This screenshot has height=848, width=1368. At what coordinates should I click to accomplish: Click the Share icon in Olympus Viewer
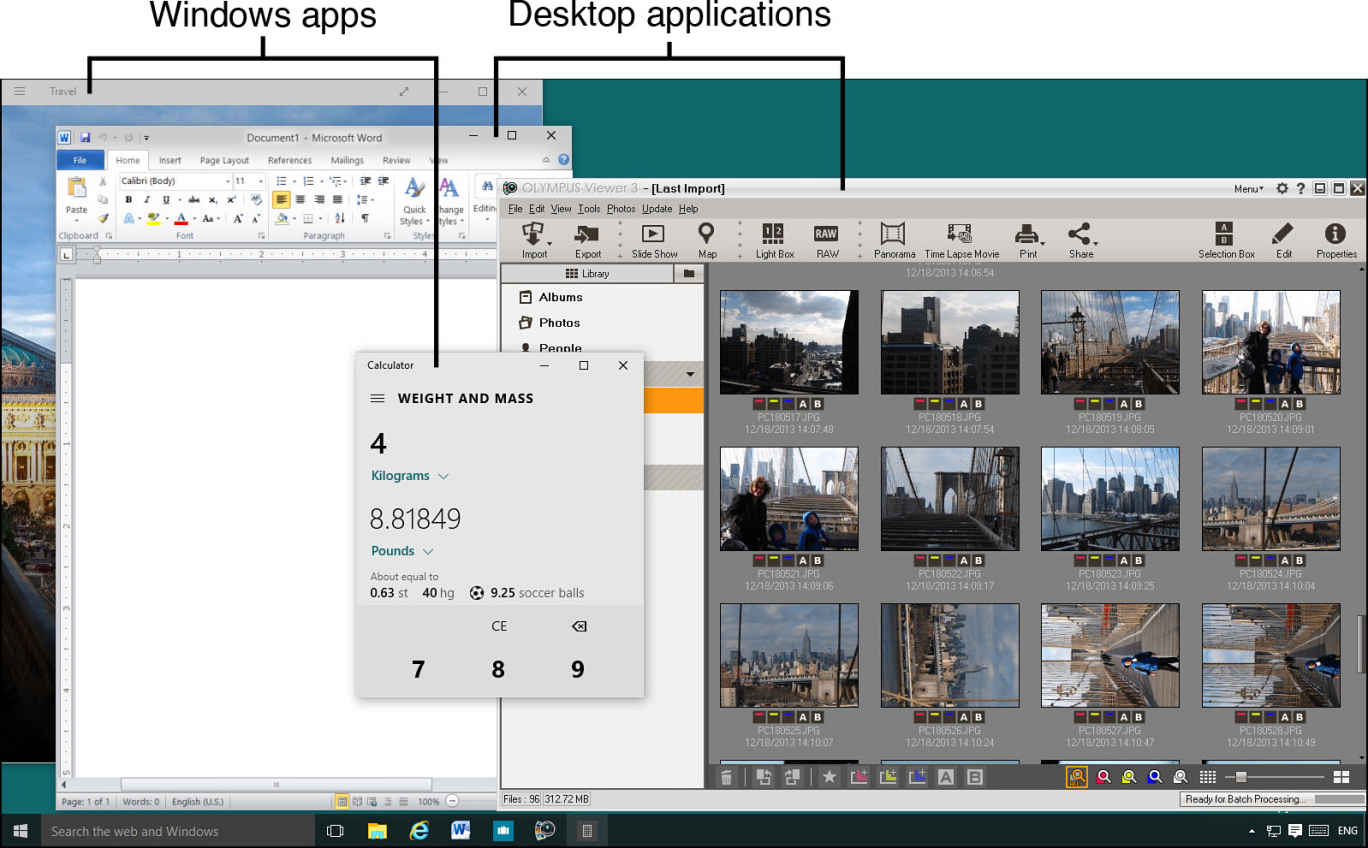[x=1080, y=234]
